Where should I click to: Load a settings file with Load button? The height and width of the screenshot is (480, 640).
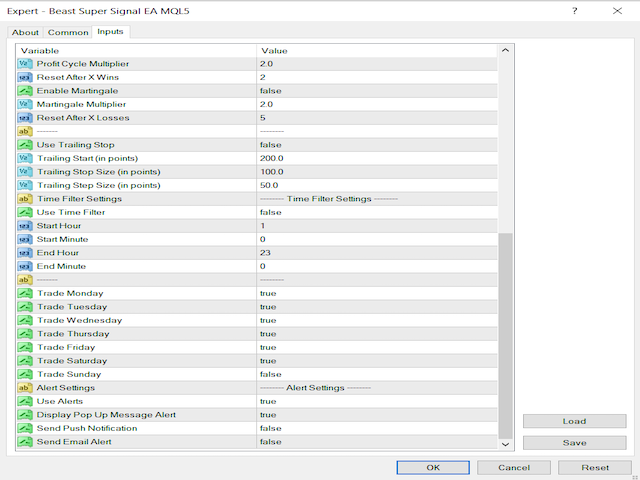(x=574, y=421)
